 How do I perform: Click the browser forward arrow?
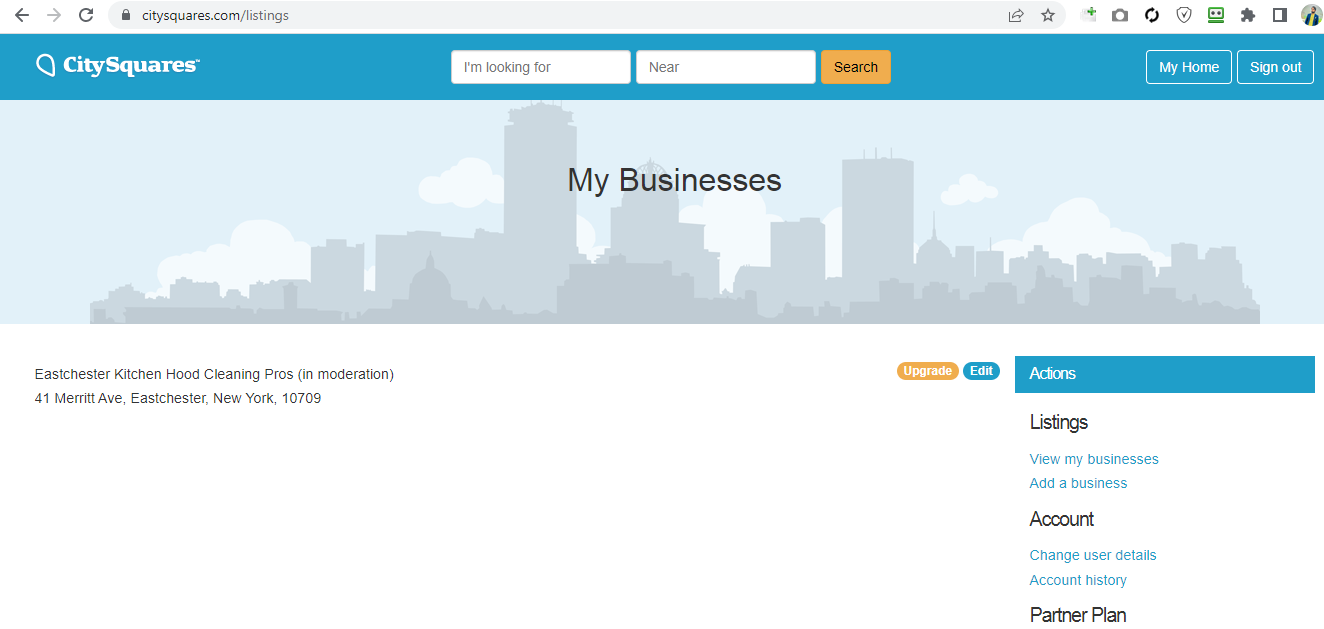tap(54, 15)
